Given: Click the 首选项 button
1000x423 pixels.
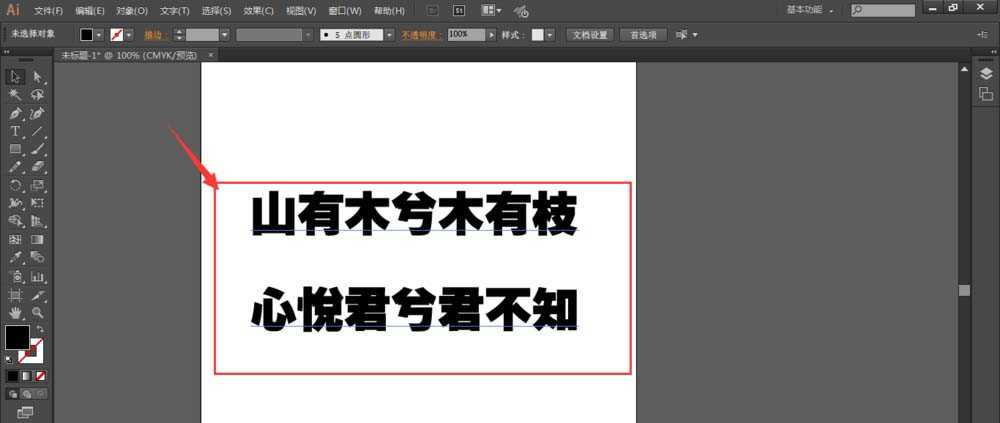Looking at the screenshot, I should pyautogui.click(x=642, y=34).
